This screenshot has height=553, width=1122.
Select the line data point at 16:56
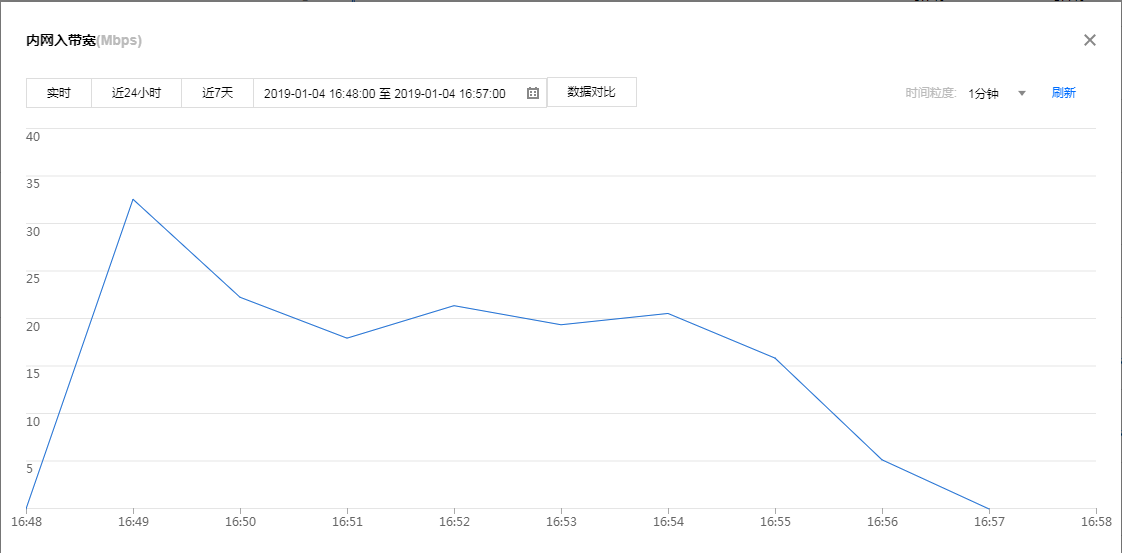pos(882,460)
